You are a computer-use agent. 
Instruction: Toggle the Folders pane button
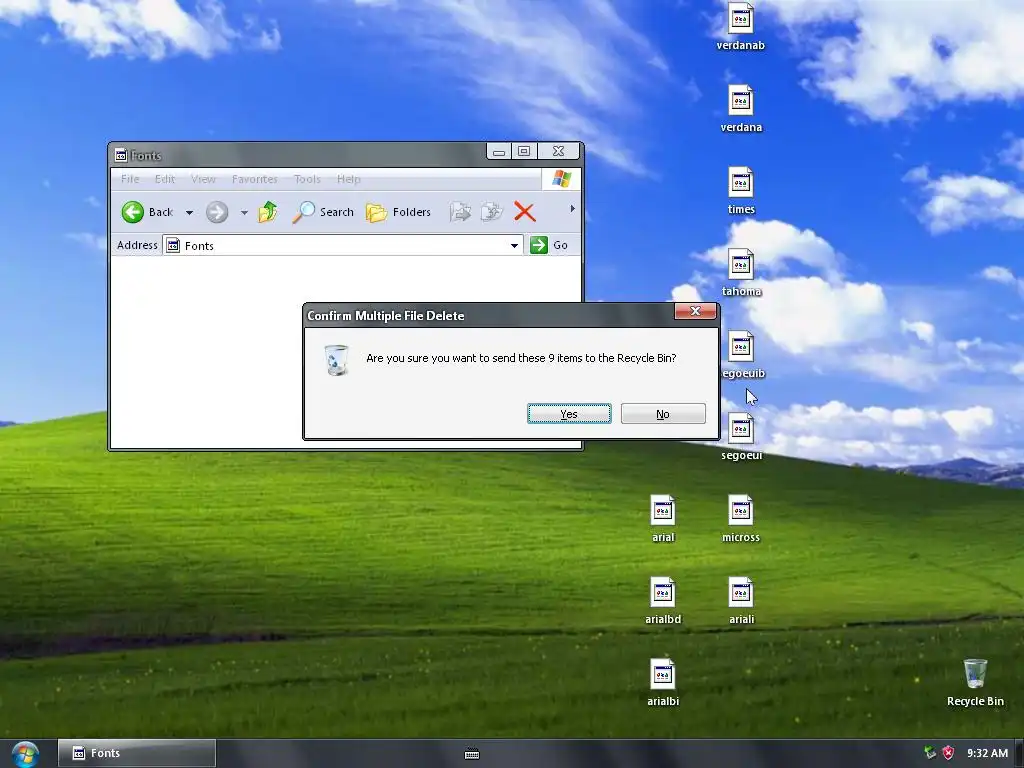pos(398,212)
